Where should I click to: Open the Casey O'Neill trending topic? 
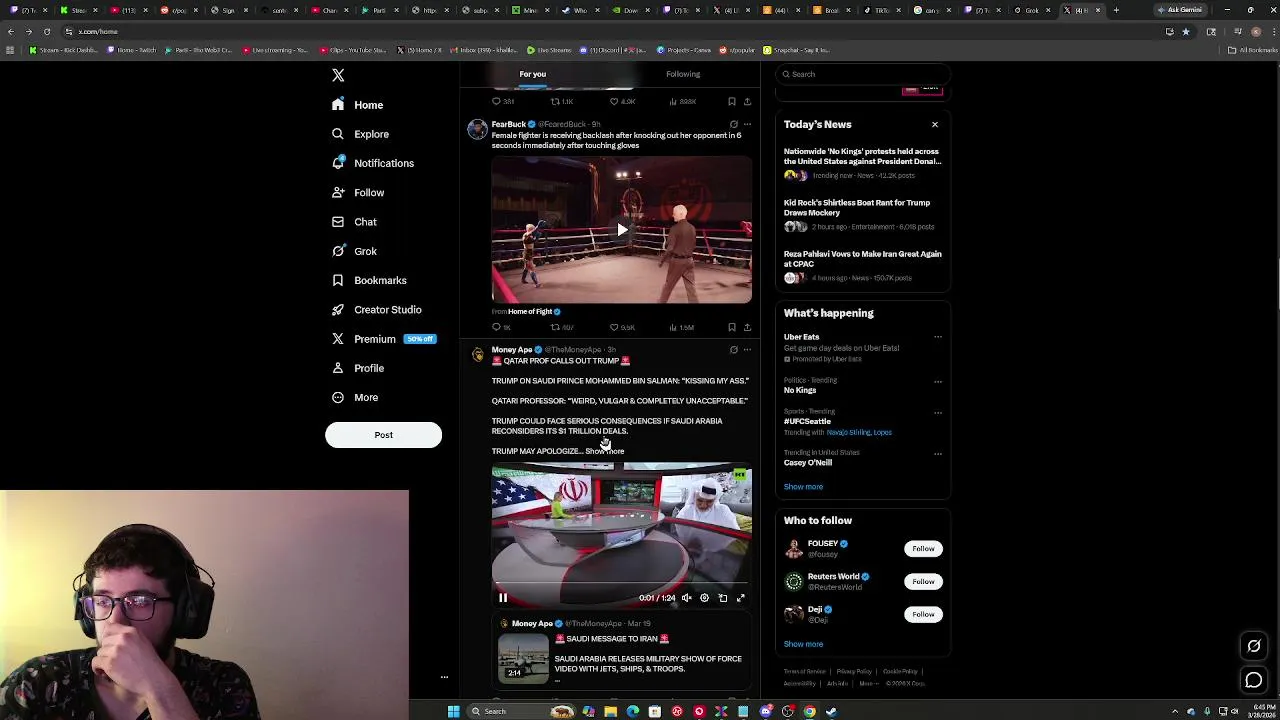(808, 463)
